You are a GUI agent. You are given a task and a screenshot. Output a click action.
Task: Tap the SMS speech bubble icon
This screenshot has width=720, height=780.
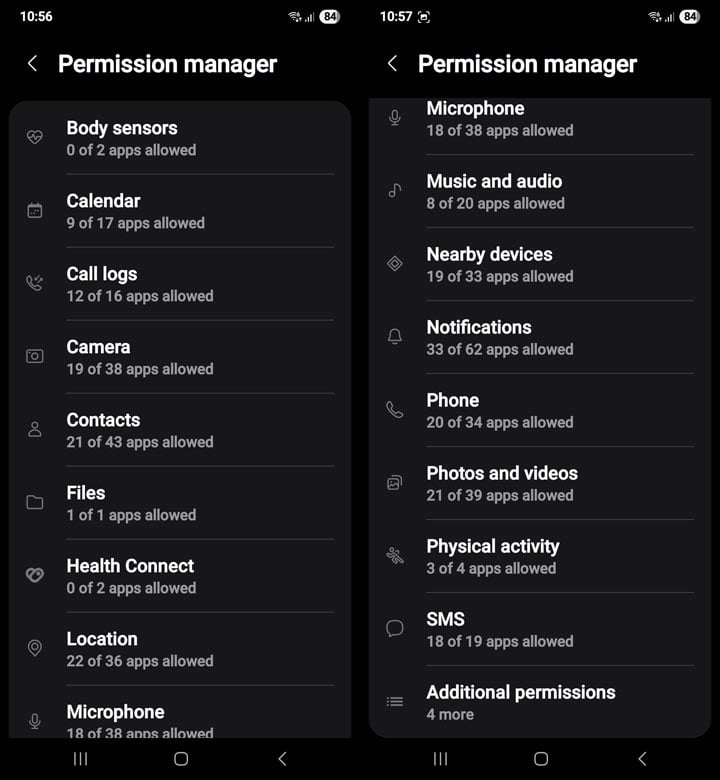tap(395, 629)
